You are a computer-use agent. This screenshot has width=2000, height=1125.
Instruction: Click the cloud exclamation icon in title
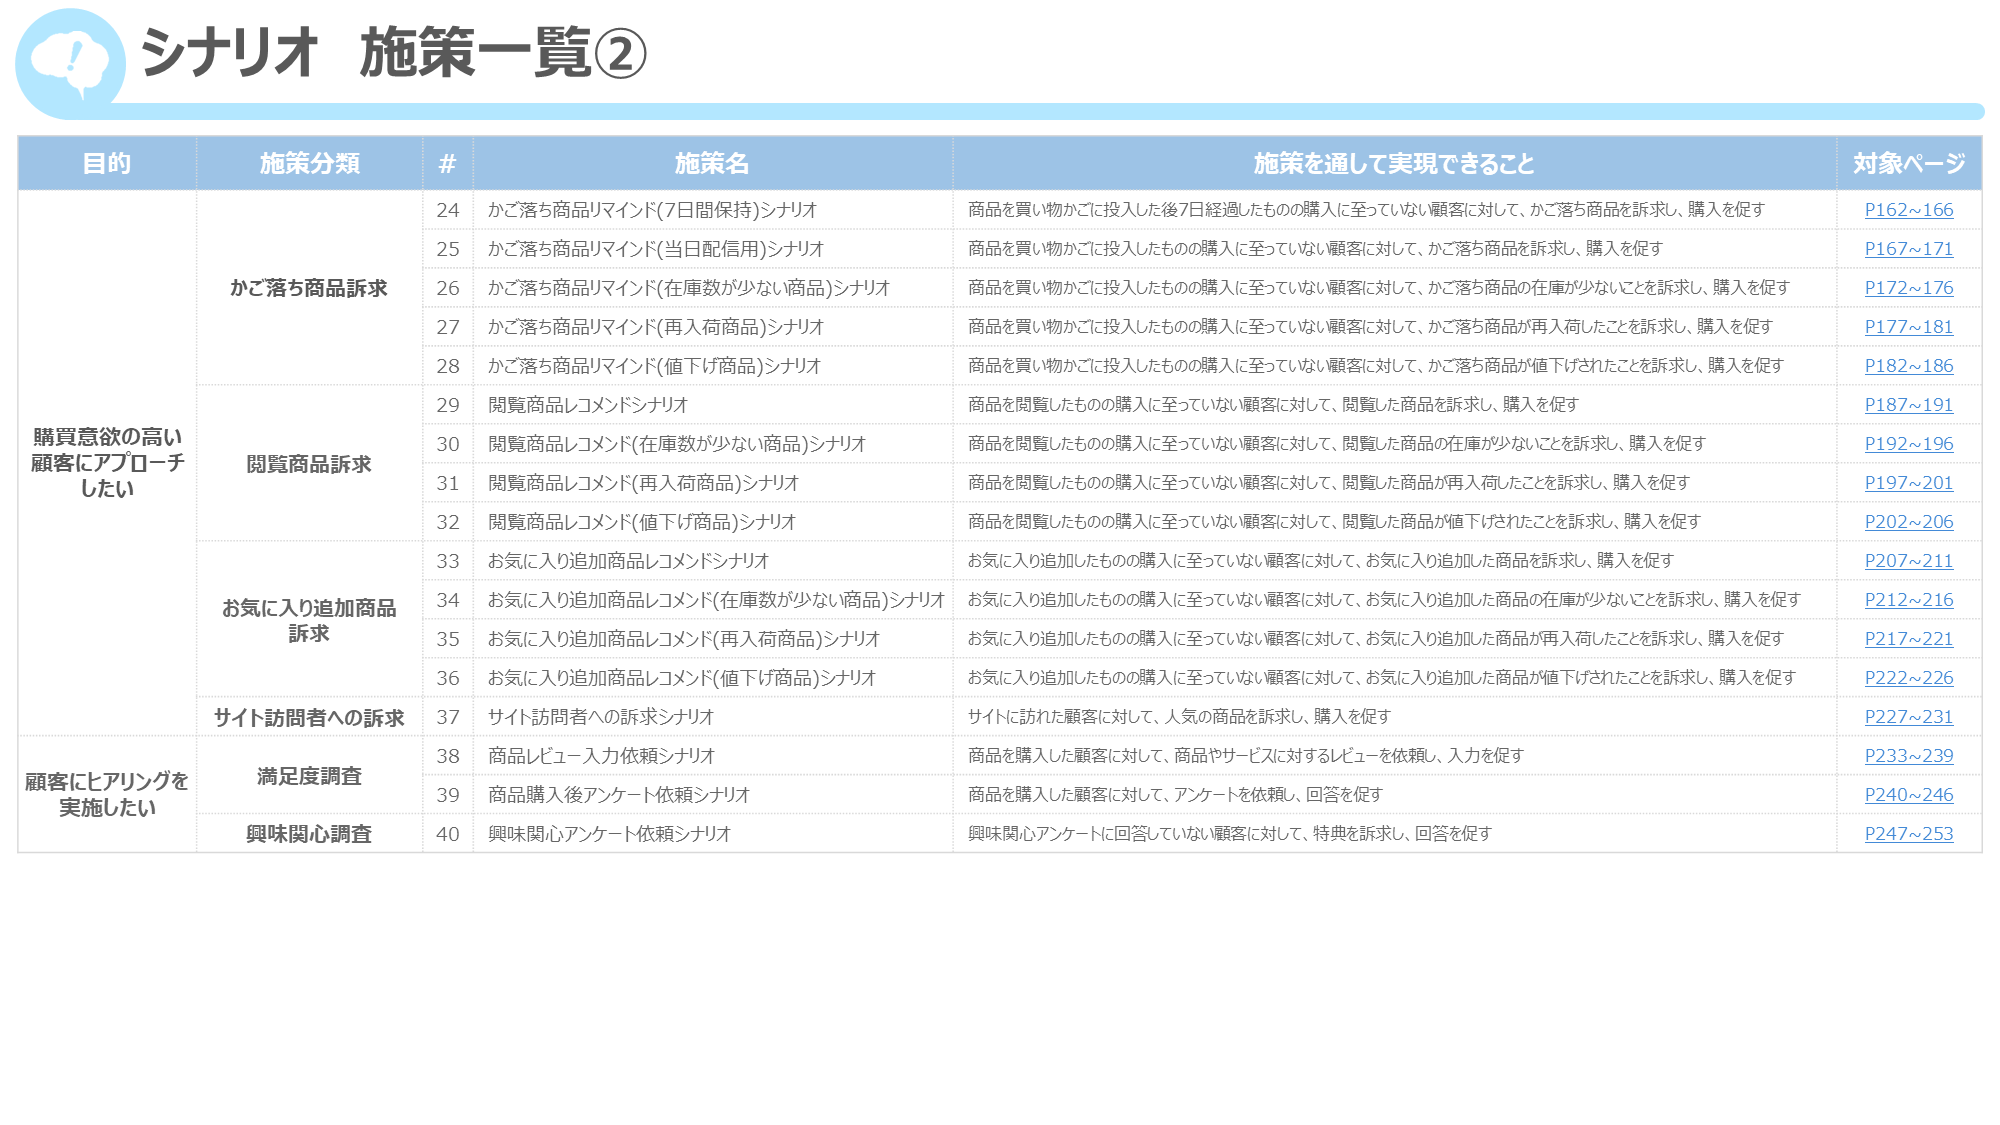(70, 63)
